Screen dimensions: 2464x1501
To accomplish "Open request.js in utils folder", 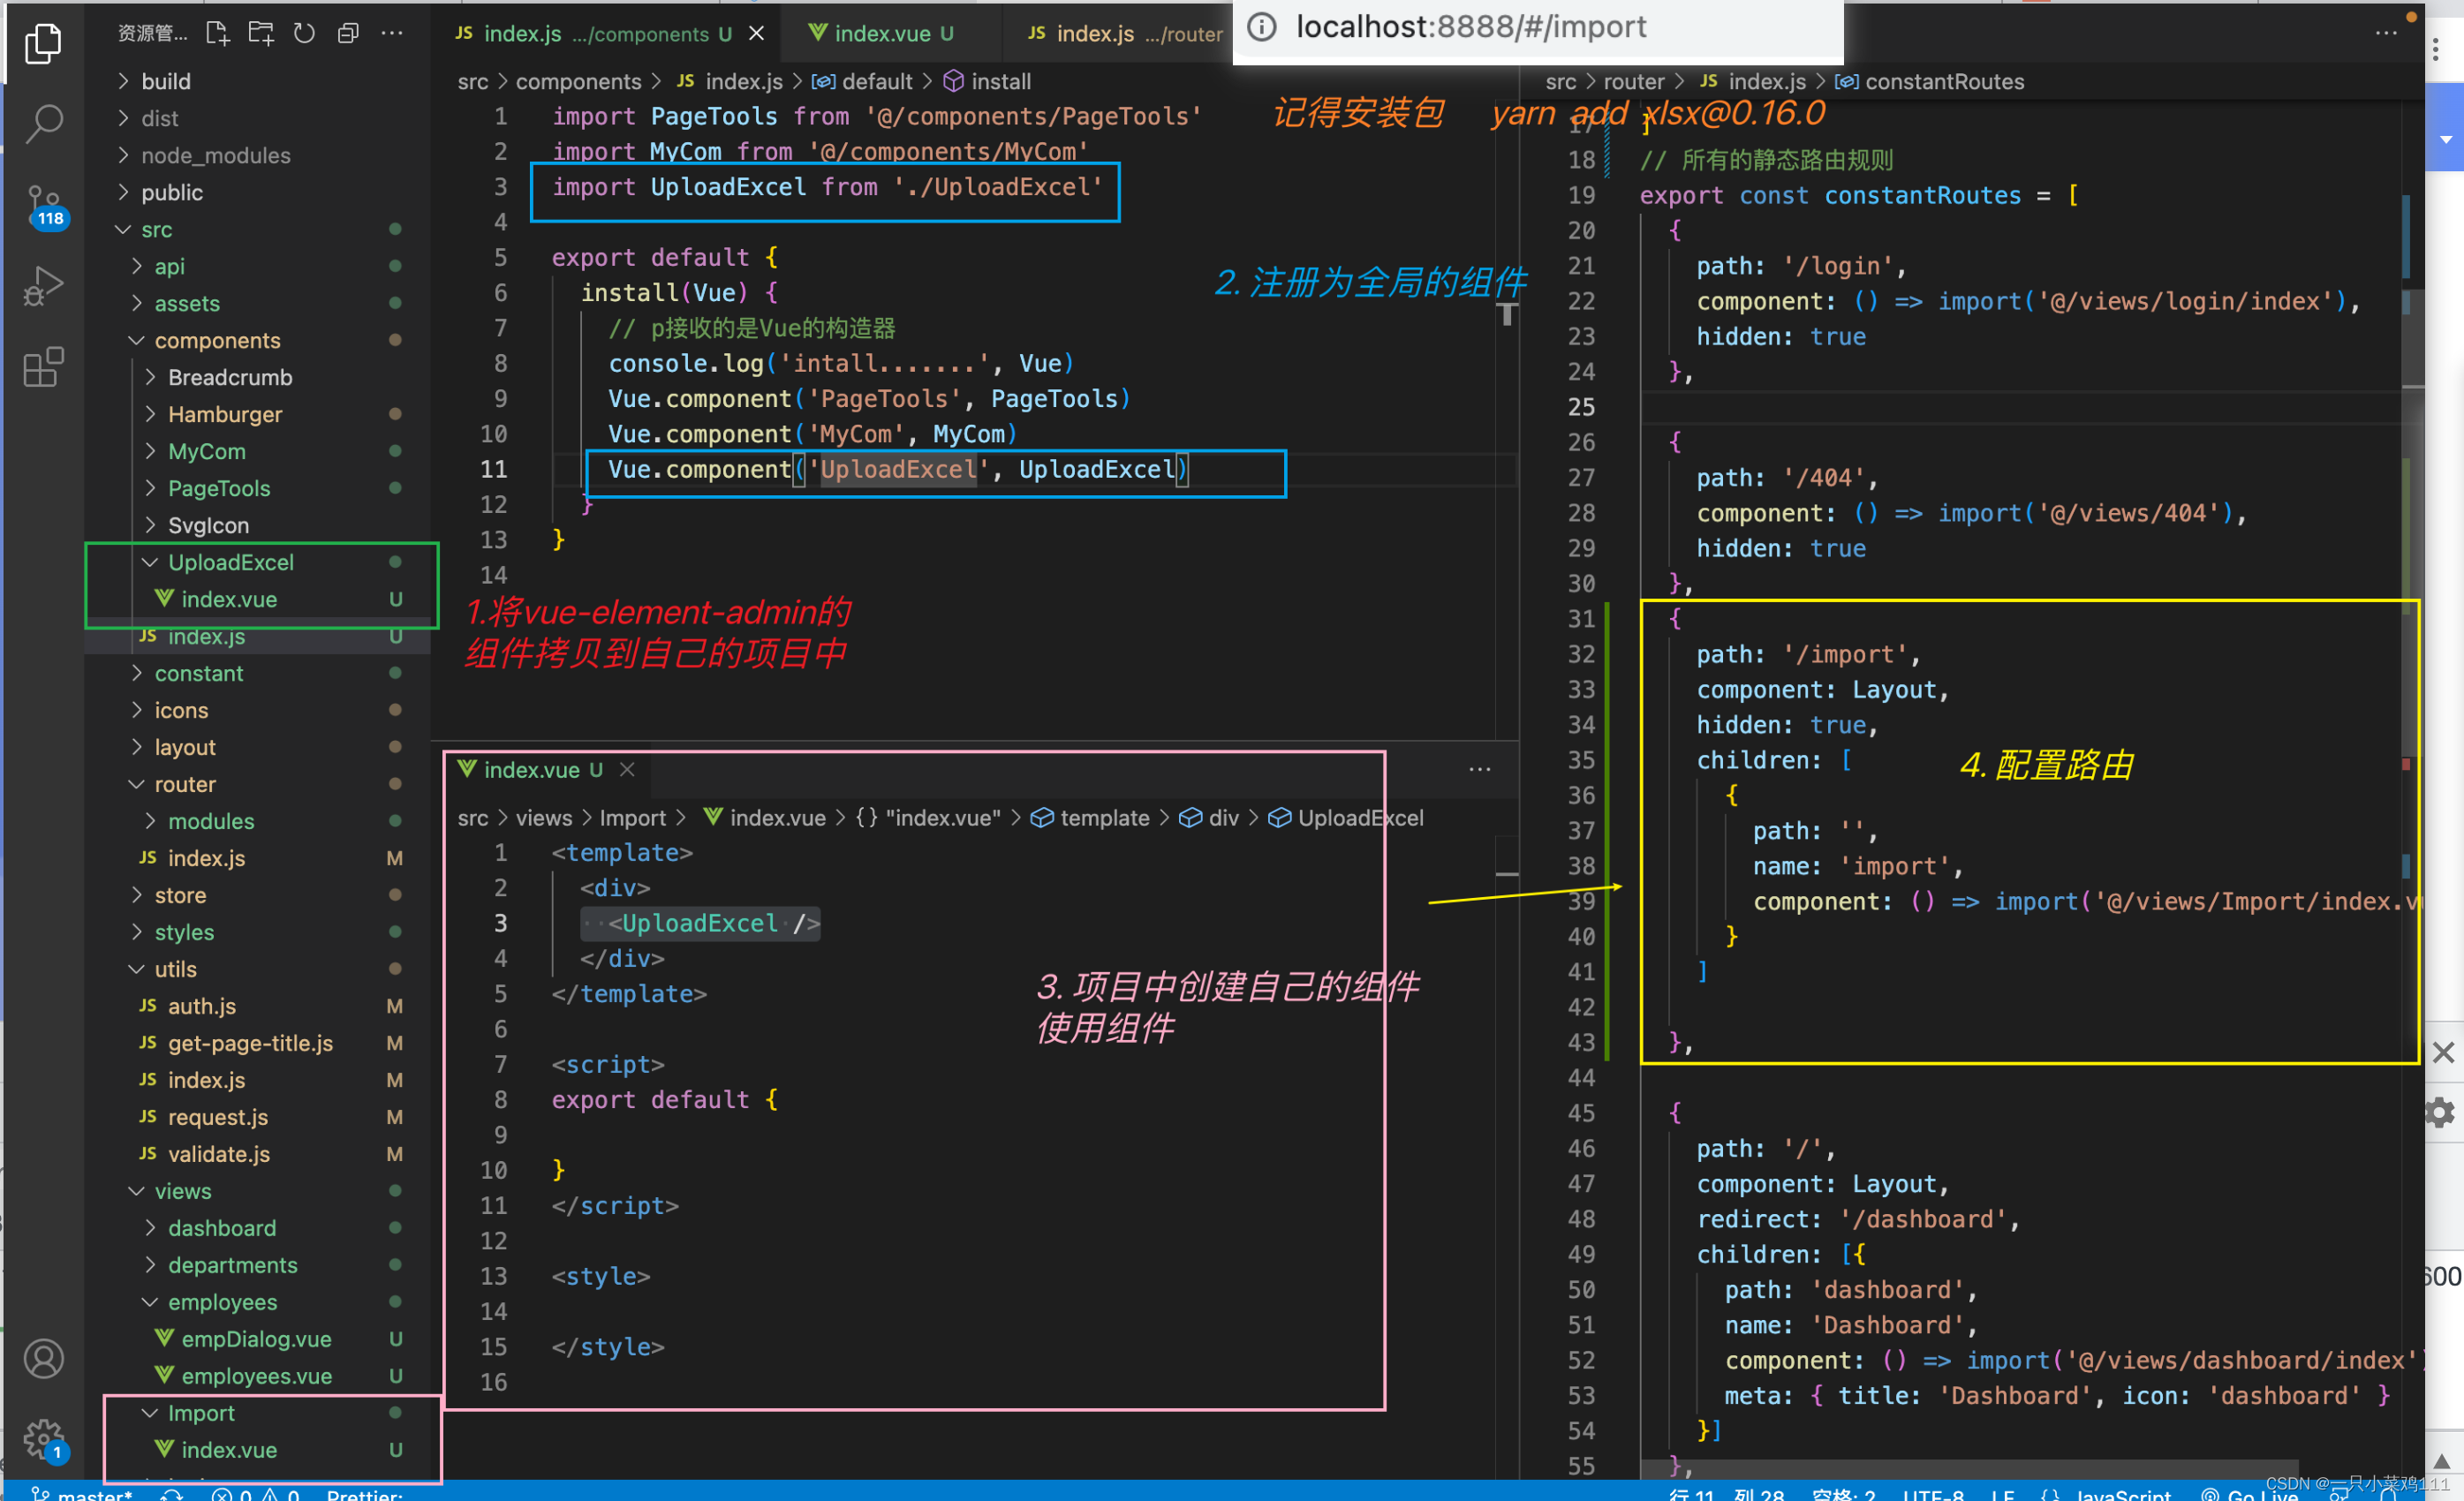I will (217, 1117).
